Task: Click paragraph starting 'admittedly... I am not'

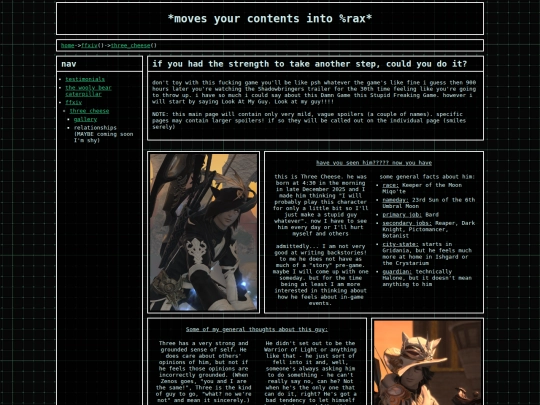Action: pyautogui.click(x=320, y=275)
